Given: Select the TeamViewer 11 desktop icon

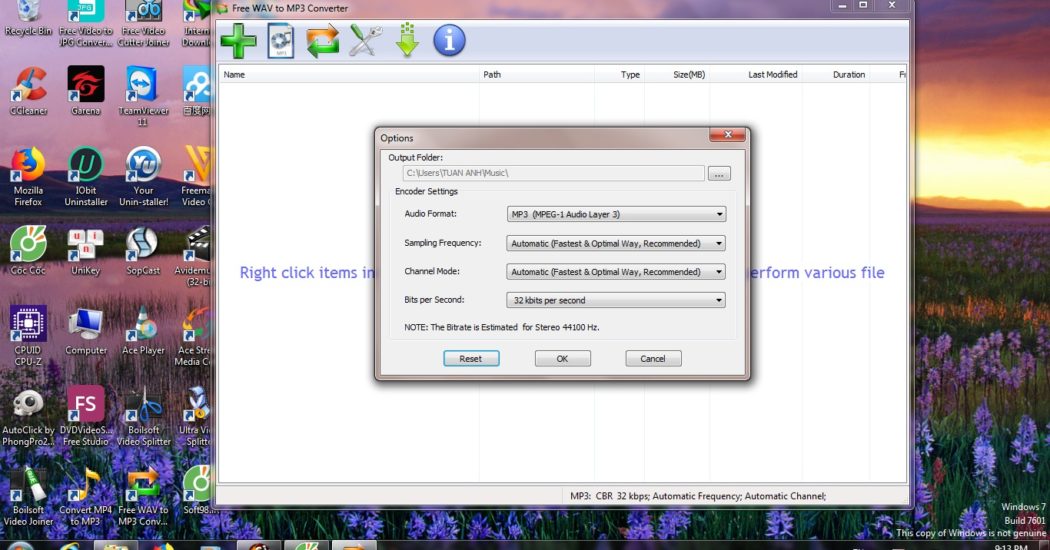Looking at the screenshot, I should pos(143,96).
